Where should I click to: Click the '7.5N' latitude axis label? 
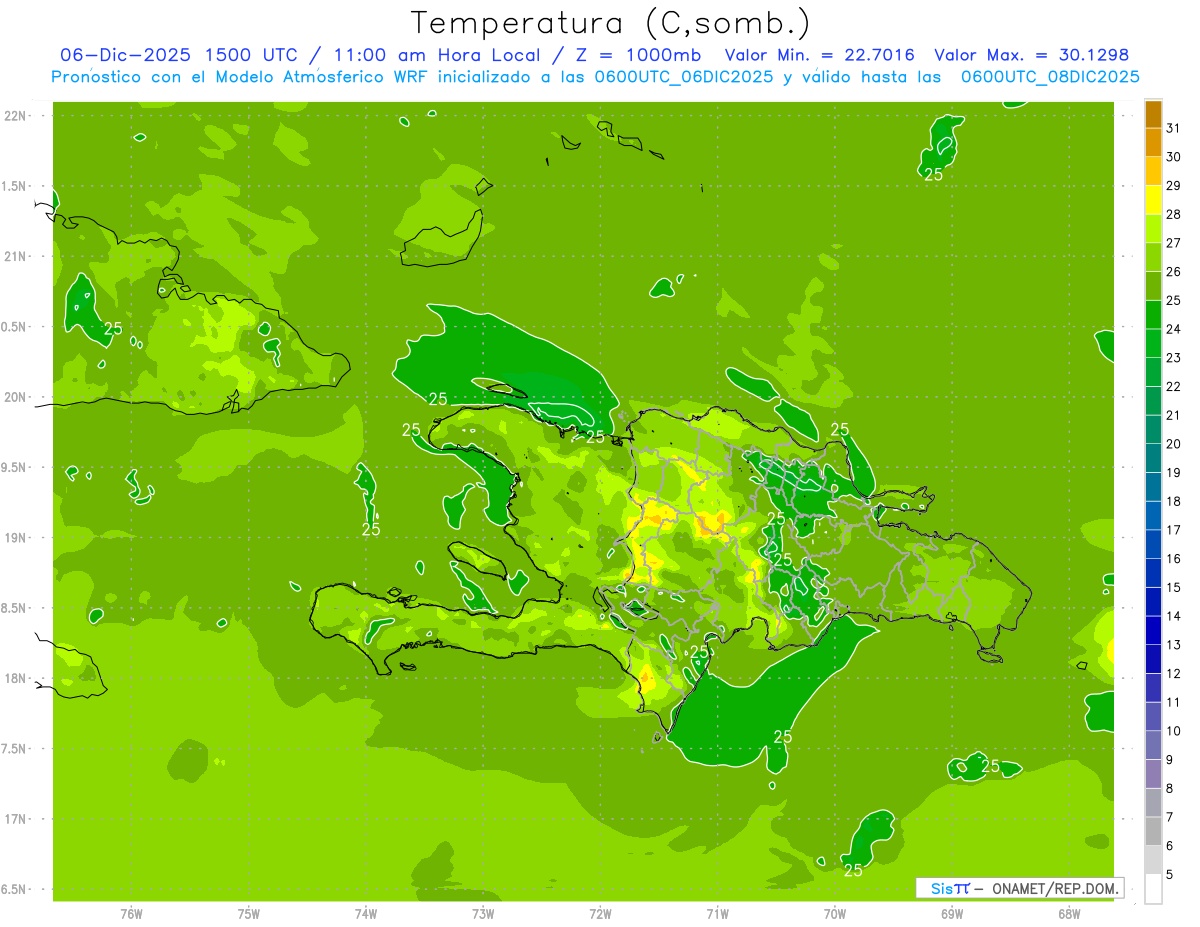pyautogui.click(x=15, y=748)
